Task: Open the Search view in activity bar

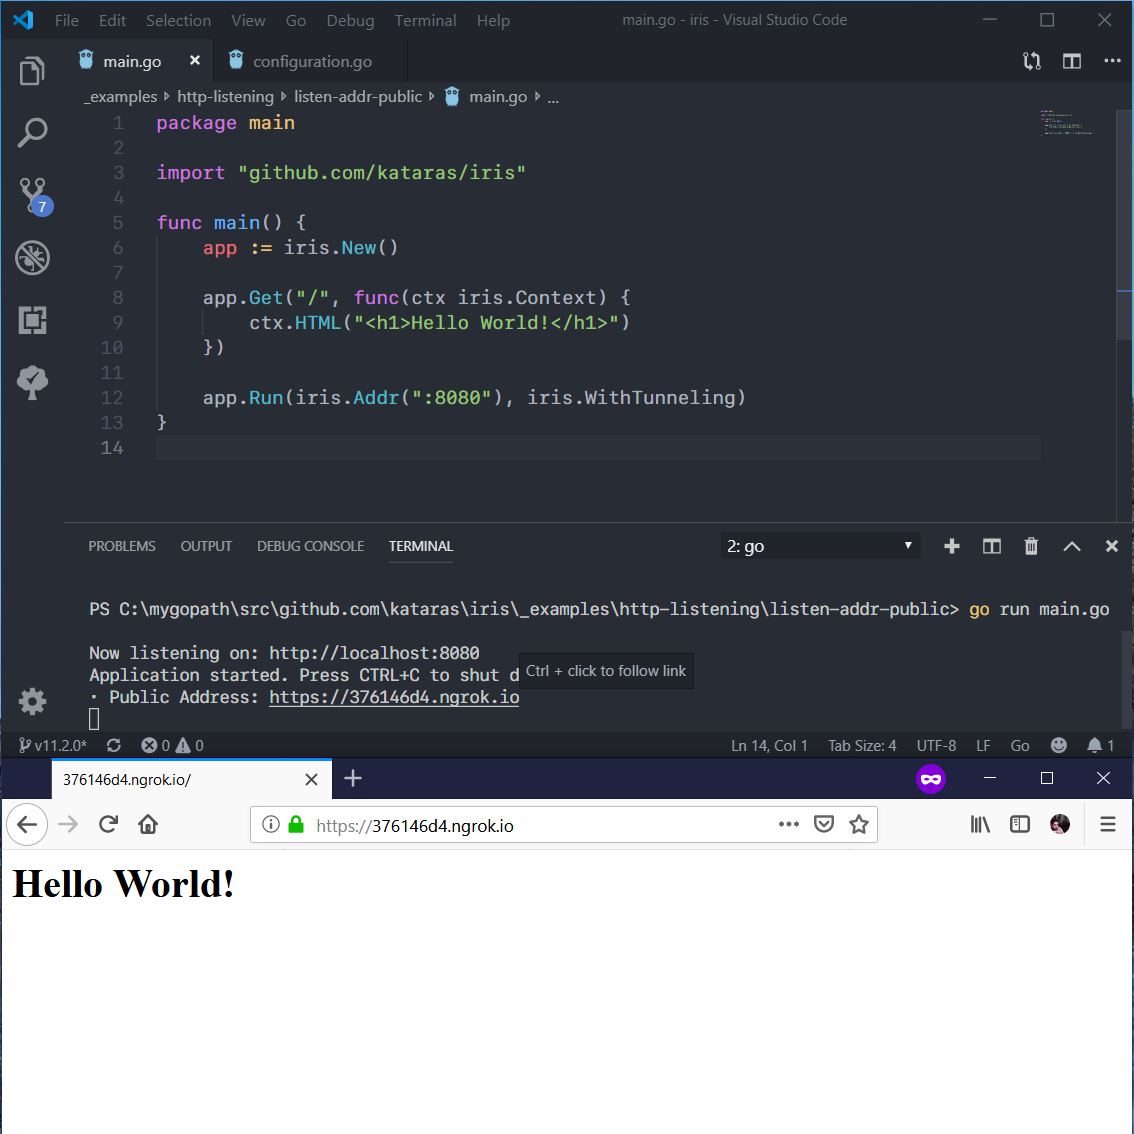Action: coord(32,133)
